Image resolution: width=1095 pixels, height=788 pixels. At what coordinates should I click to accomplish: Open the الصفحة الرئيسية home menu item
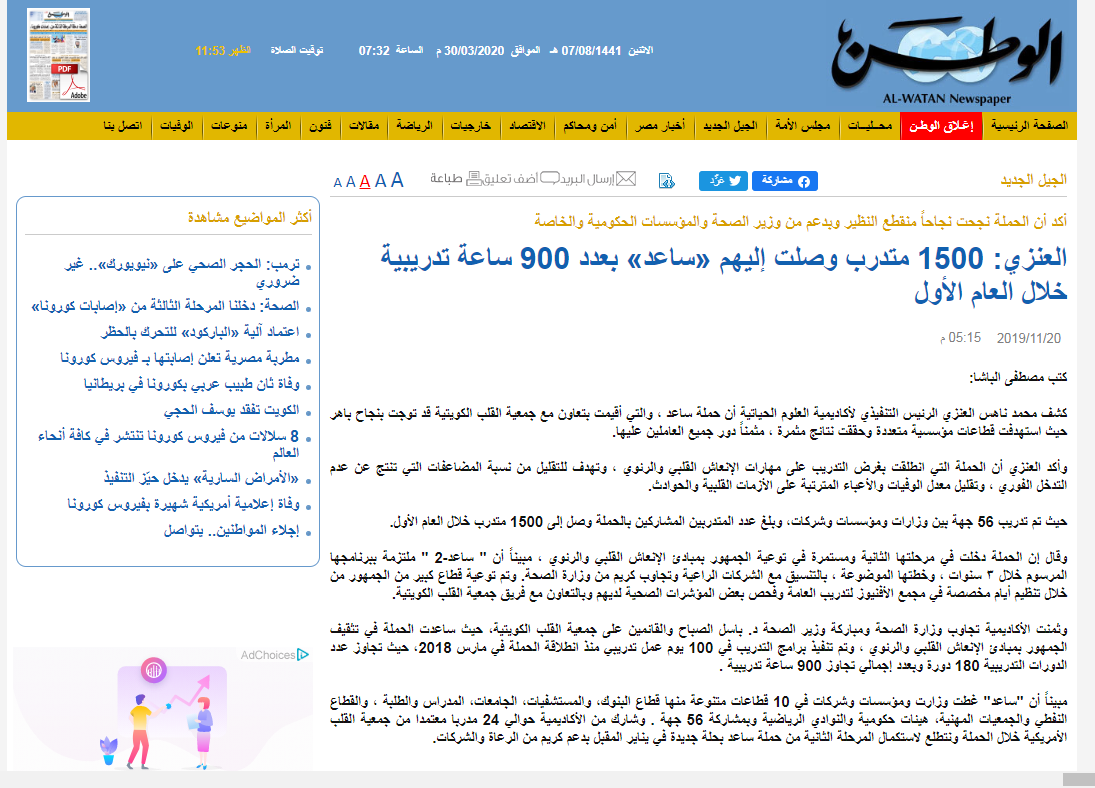point(1029,126)
